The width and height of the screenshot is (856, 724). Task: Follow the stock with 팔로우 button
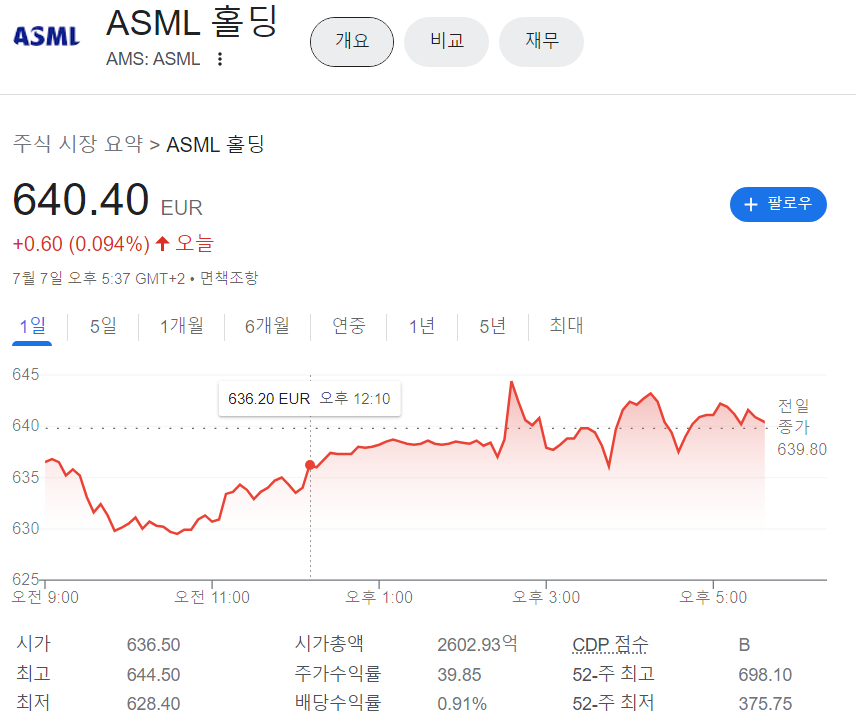778,204
